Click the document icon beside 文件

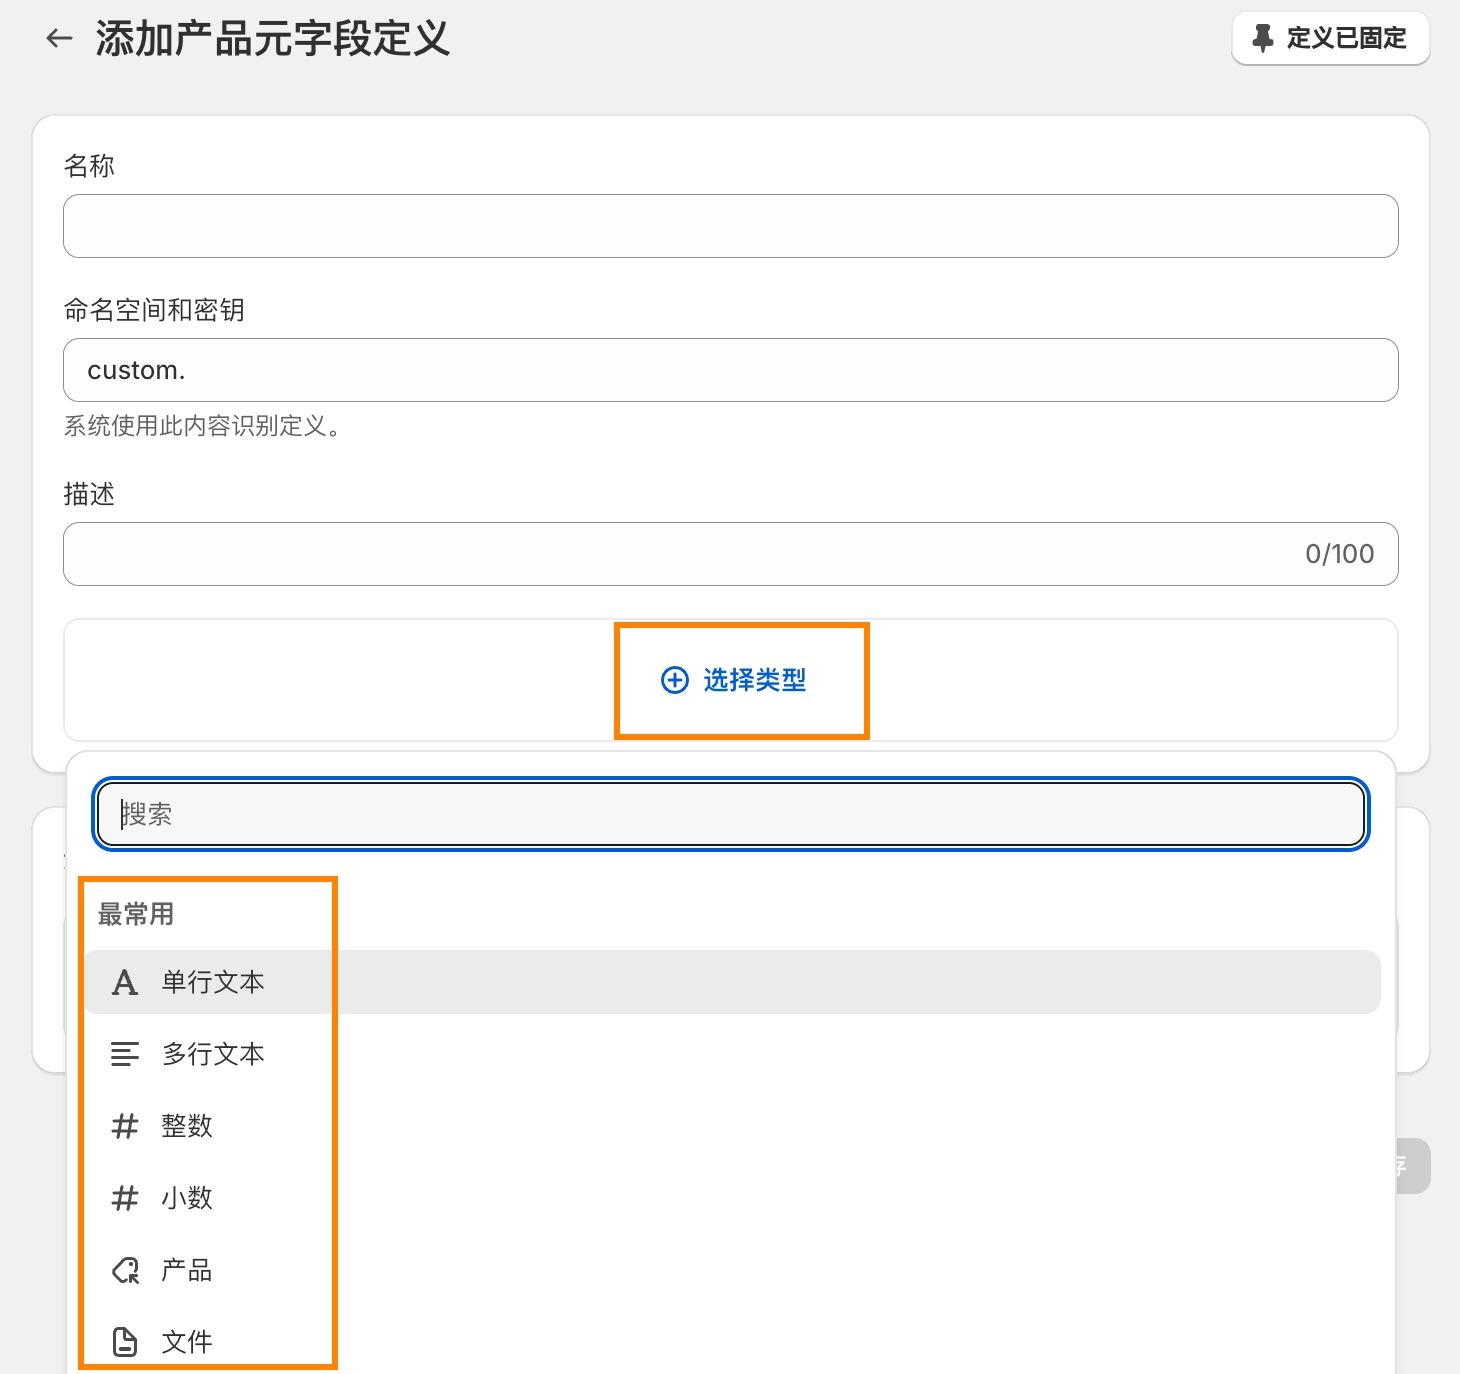point(125,1342)
